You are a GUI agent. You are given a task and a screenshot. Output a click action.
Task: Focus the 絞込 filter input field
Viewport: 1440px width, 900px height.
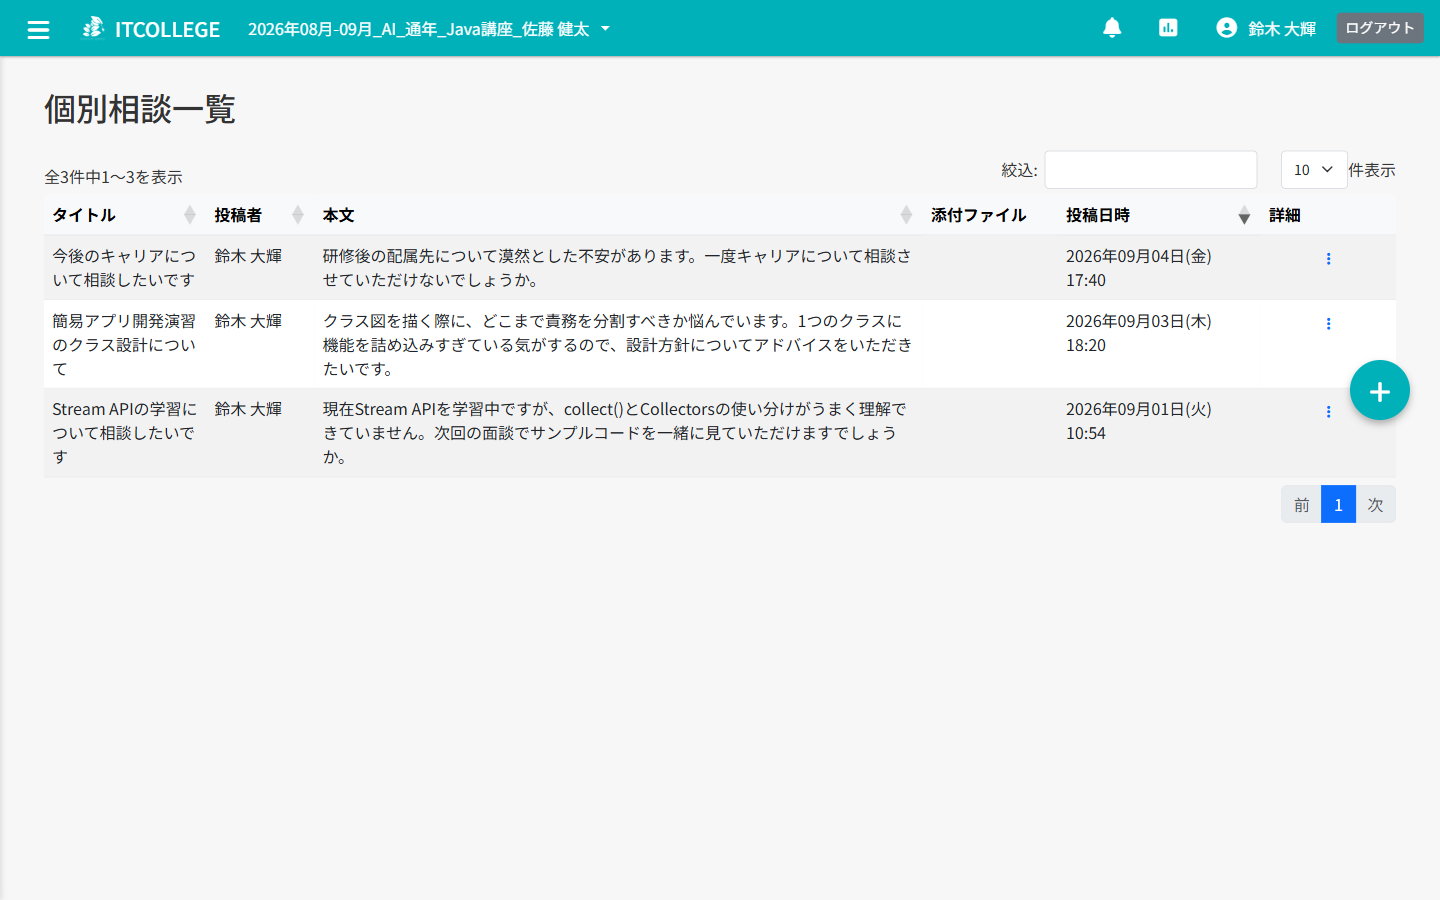(1151, 170)
